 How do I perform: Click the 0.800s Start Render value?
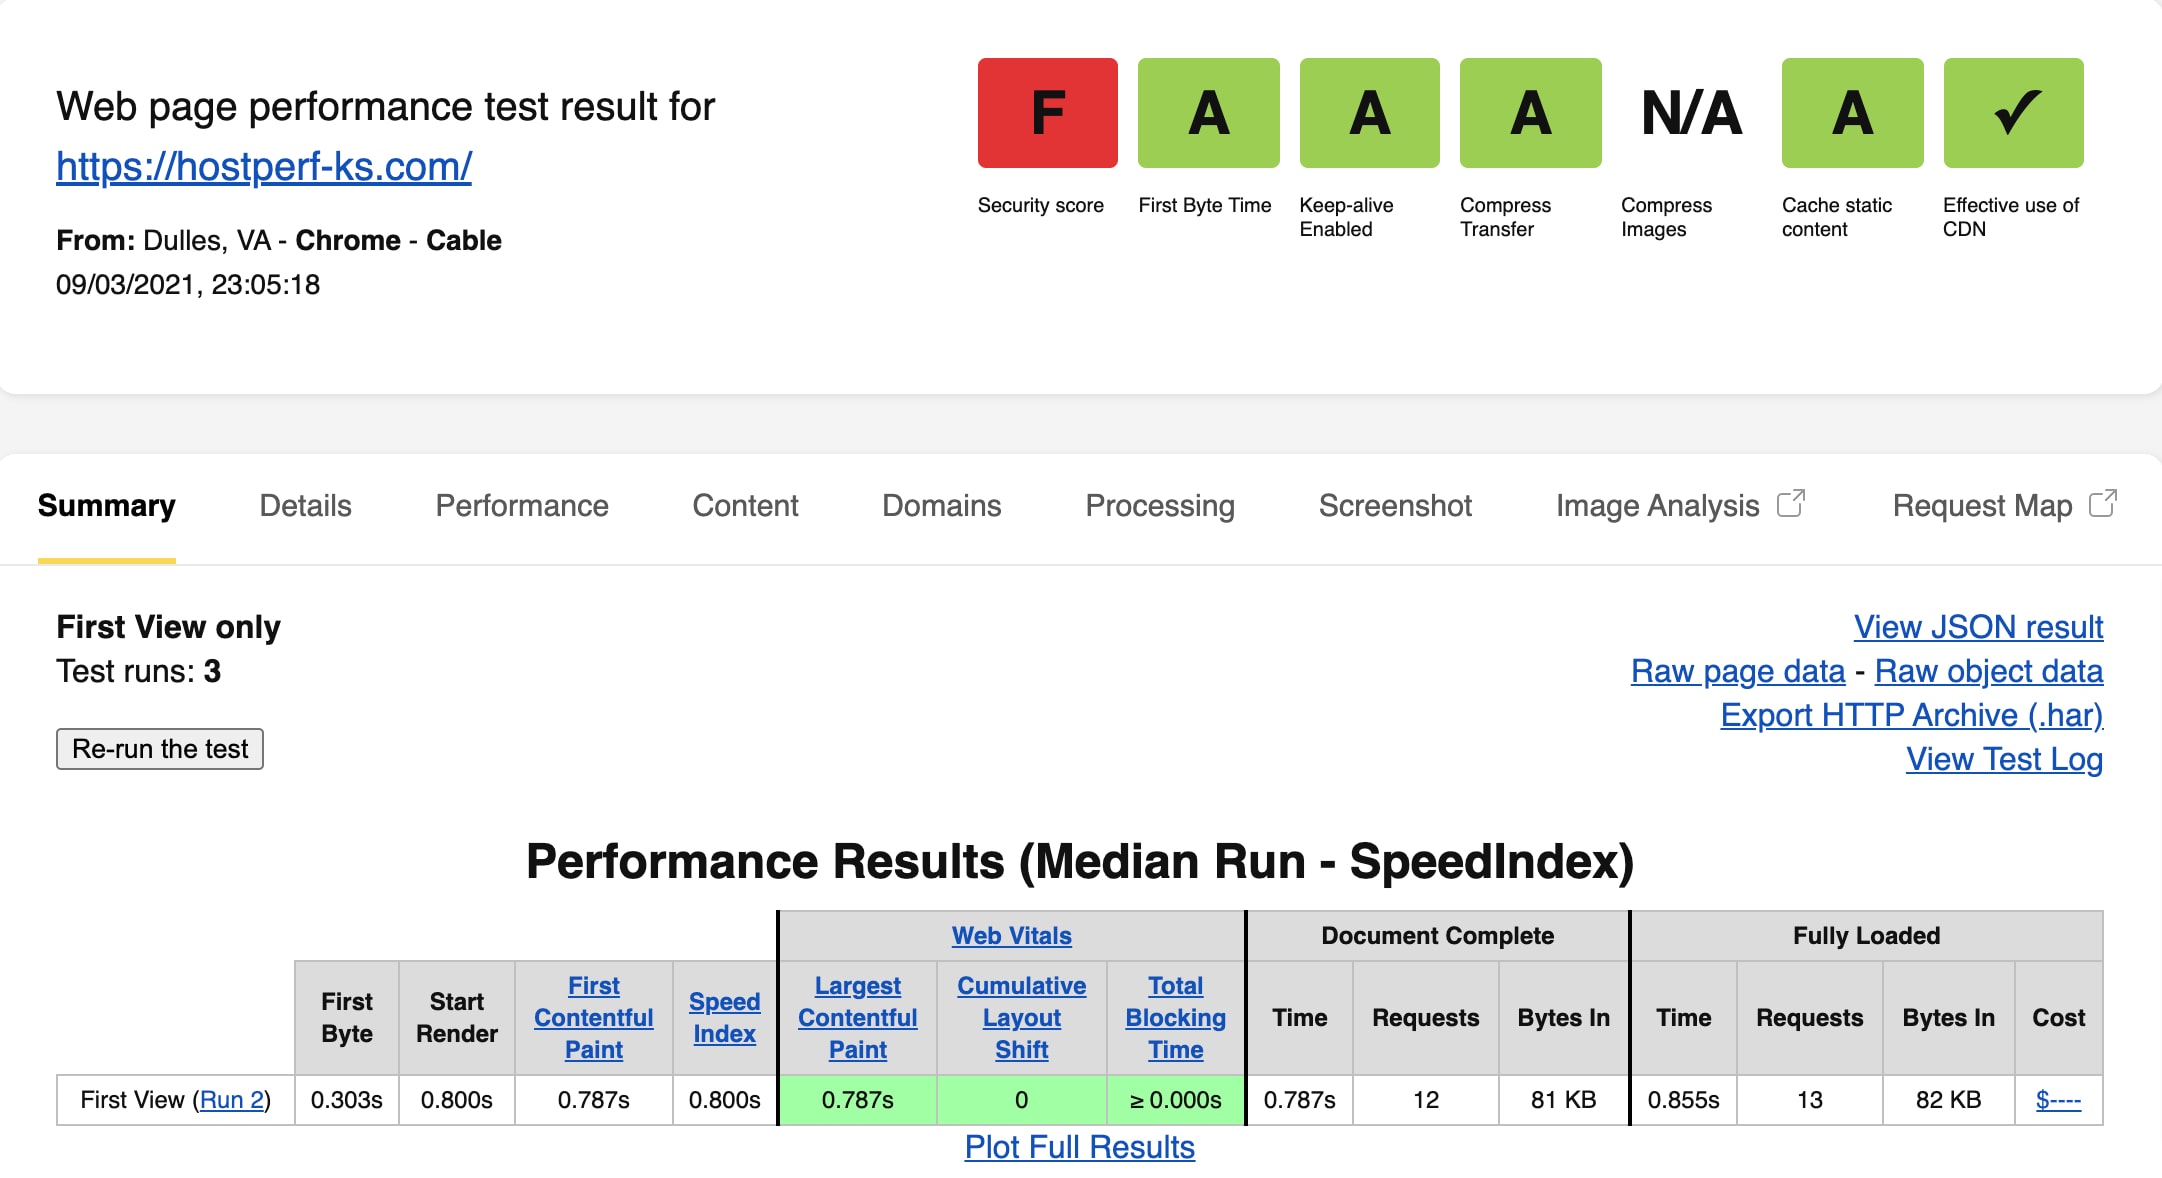(x=457, y=1100)
